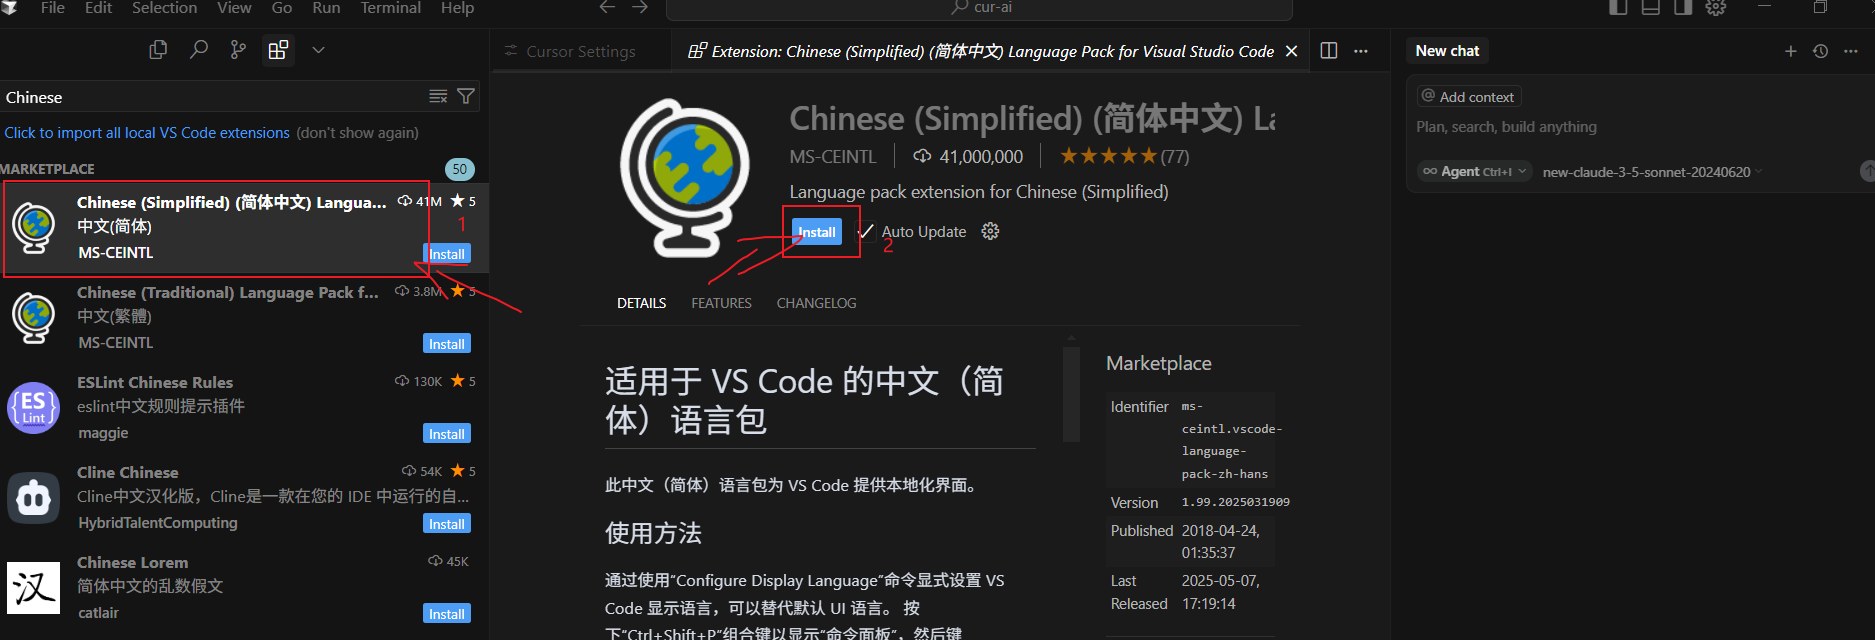Screen dimensions: 1875x640
Task: Select ESLint Chinese Rules list item
Action: 244,408
